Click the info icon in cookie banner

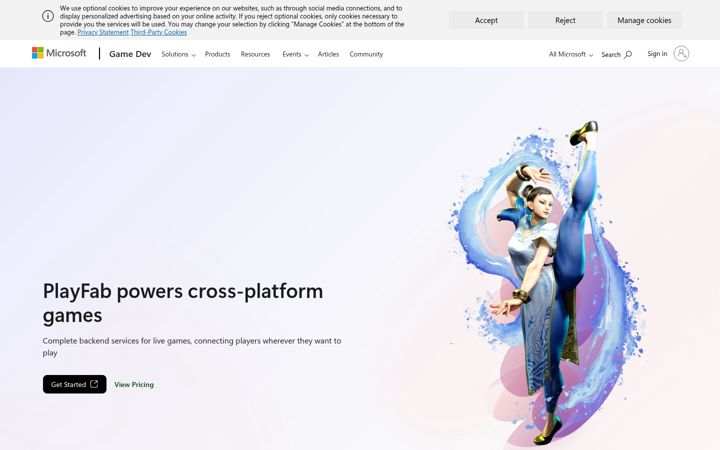pos(48,16)
